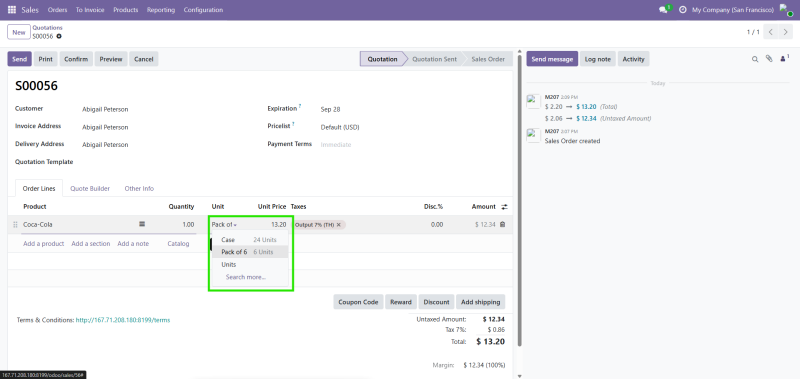Click the Expiration Sep 28 field
800x379 pixels.
coord(331,109)
